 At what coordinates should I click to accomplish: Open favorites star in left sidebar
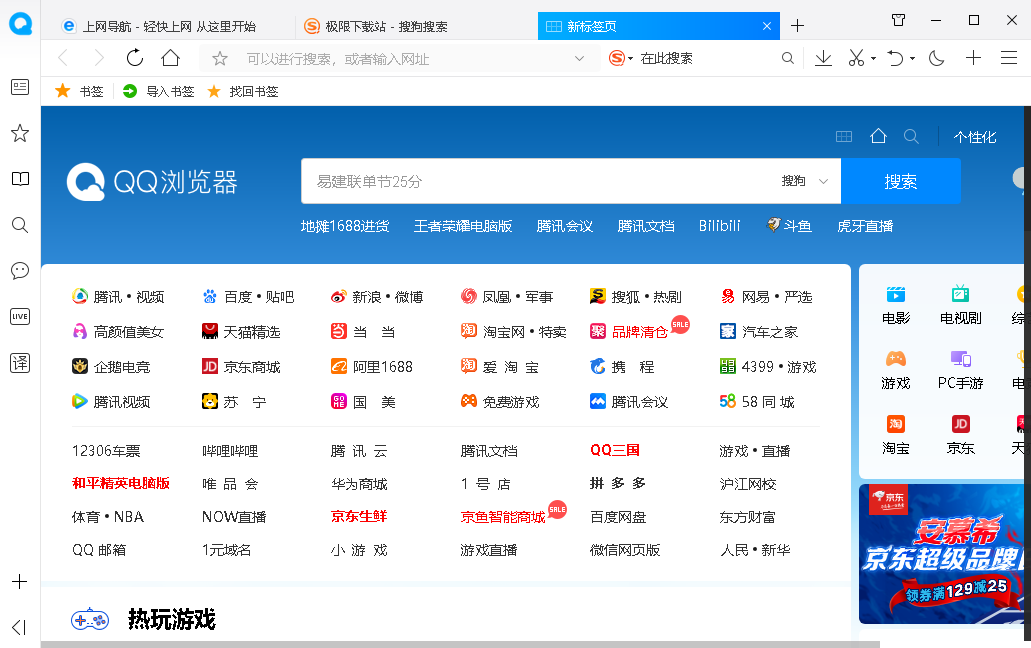pyautogui.click(x=20, y=133)
